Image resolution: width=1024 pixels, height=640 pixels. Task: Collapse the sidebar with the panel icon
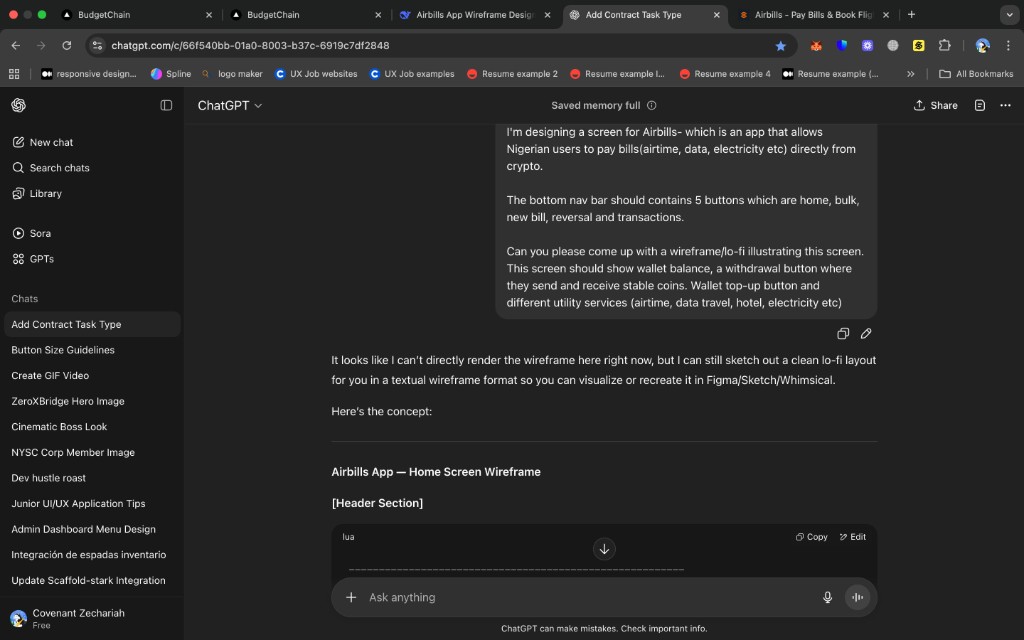[166, 105]
